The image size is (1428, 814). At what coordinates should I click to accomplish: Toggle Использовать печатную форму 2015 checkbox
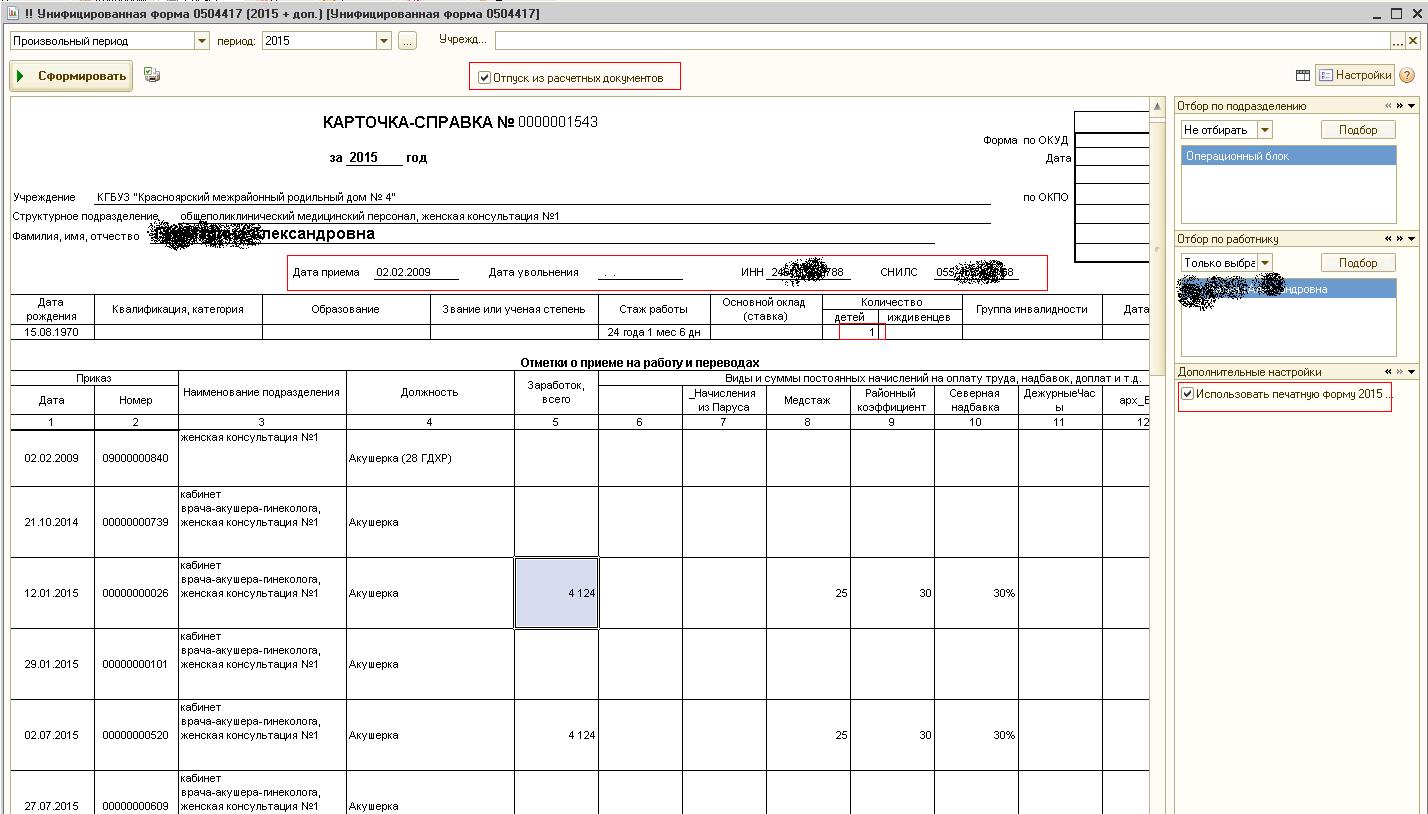tap(1188, 394)
